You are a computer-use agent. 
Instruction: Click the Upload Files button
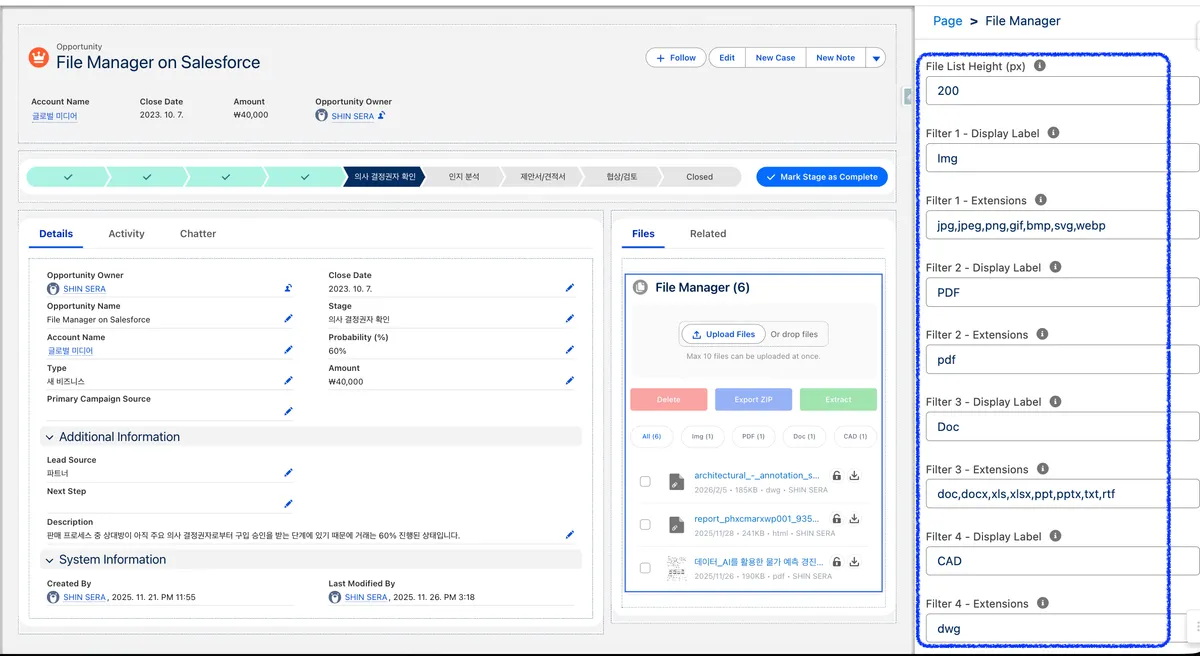tap(723, 334)
